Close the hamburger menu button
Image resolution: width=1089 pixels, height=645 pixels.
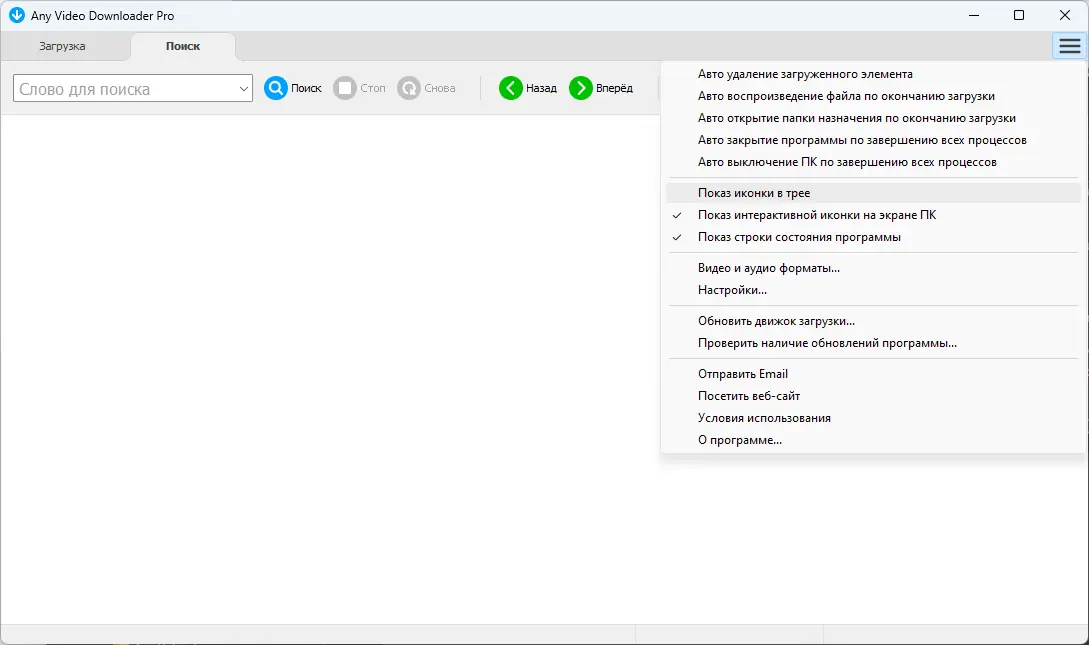click(1070, 46)
